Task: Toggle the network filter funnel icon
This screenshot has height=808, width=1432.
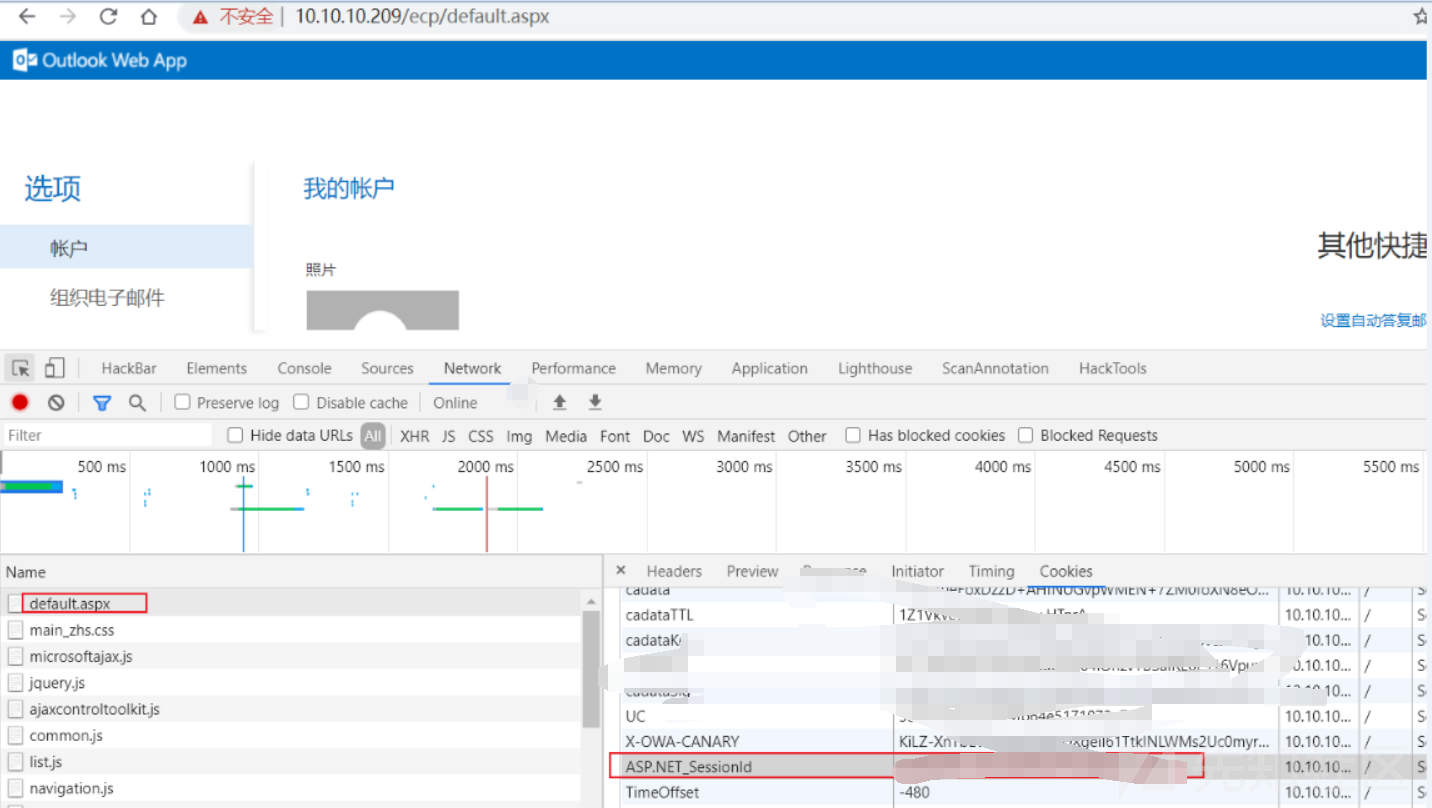Action: click(102, 402)
